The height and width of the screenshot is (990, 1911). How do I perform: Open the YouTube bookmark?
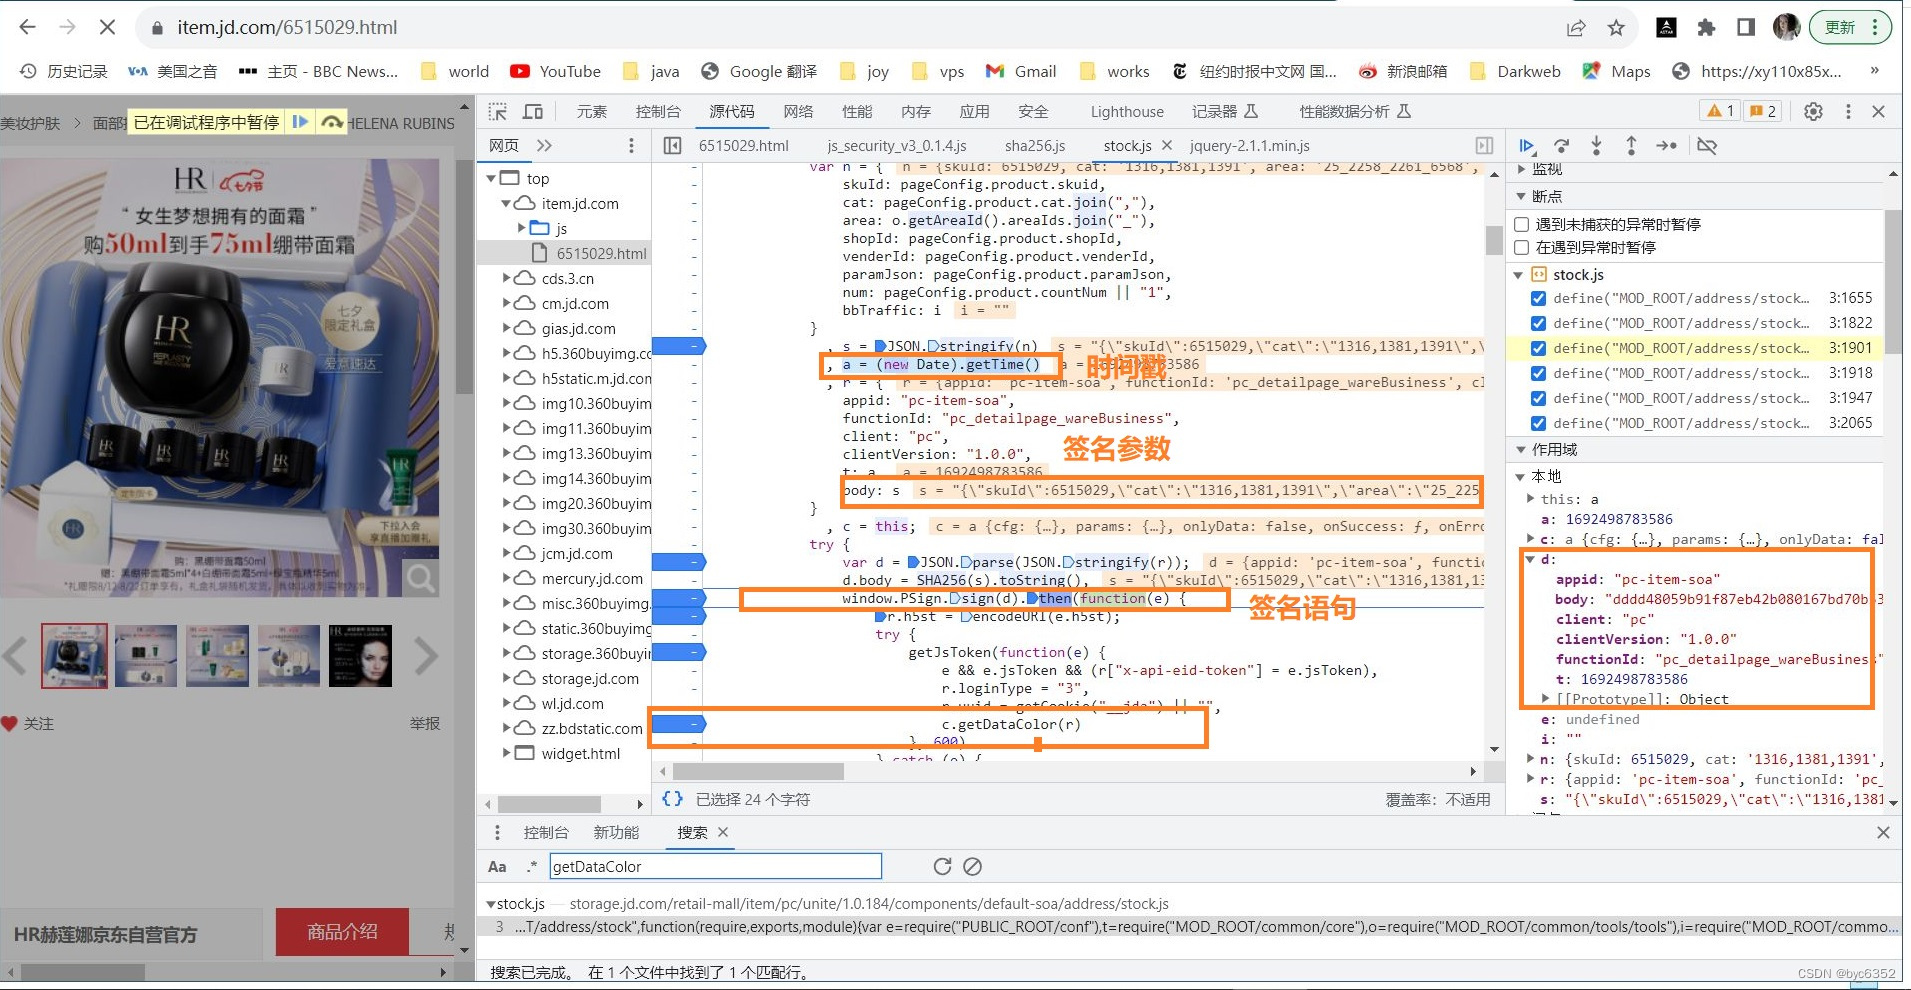(556, 72)
